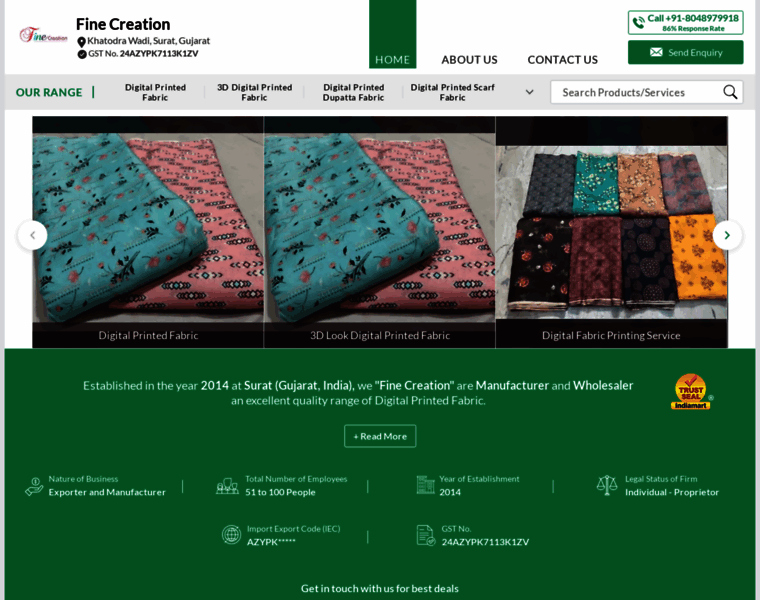Click the Send Enquiry button
This screenshot has width=760, height=600.
(x=685, y=52)
